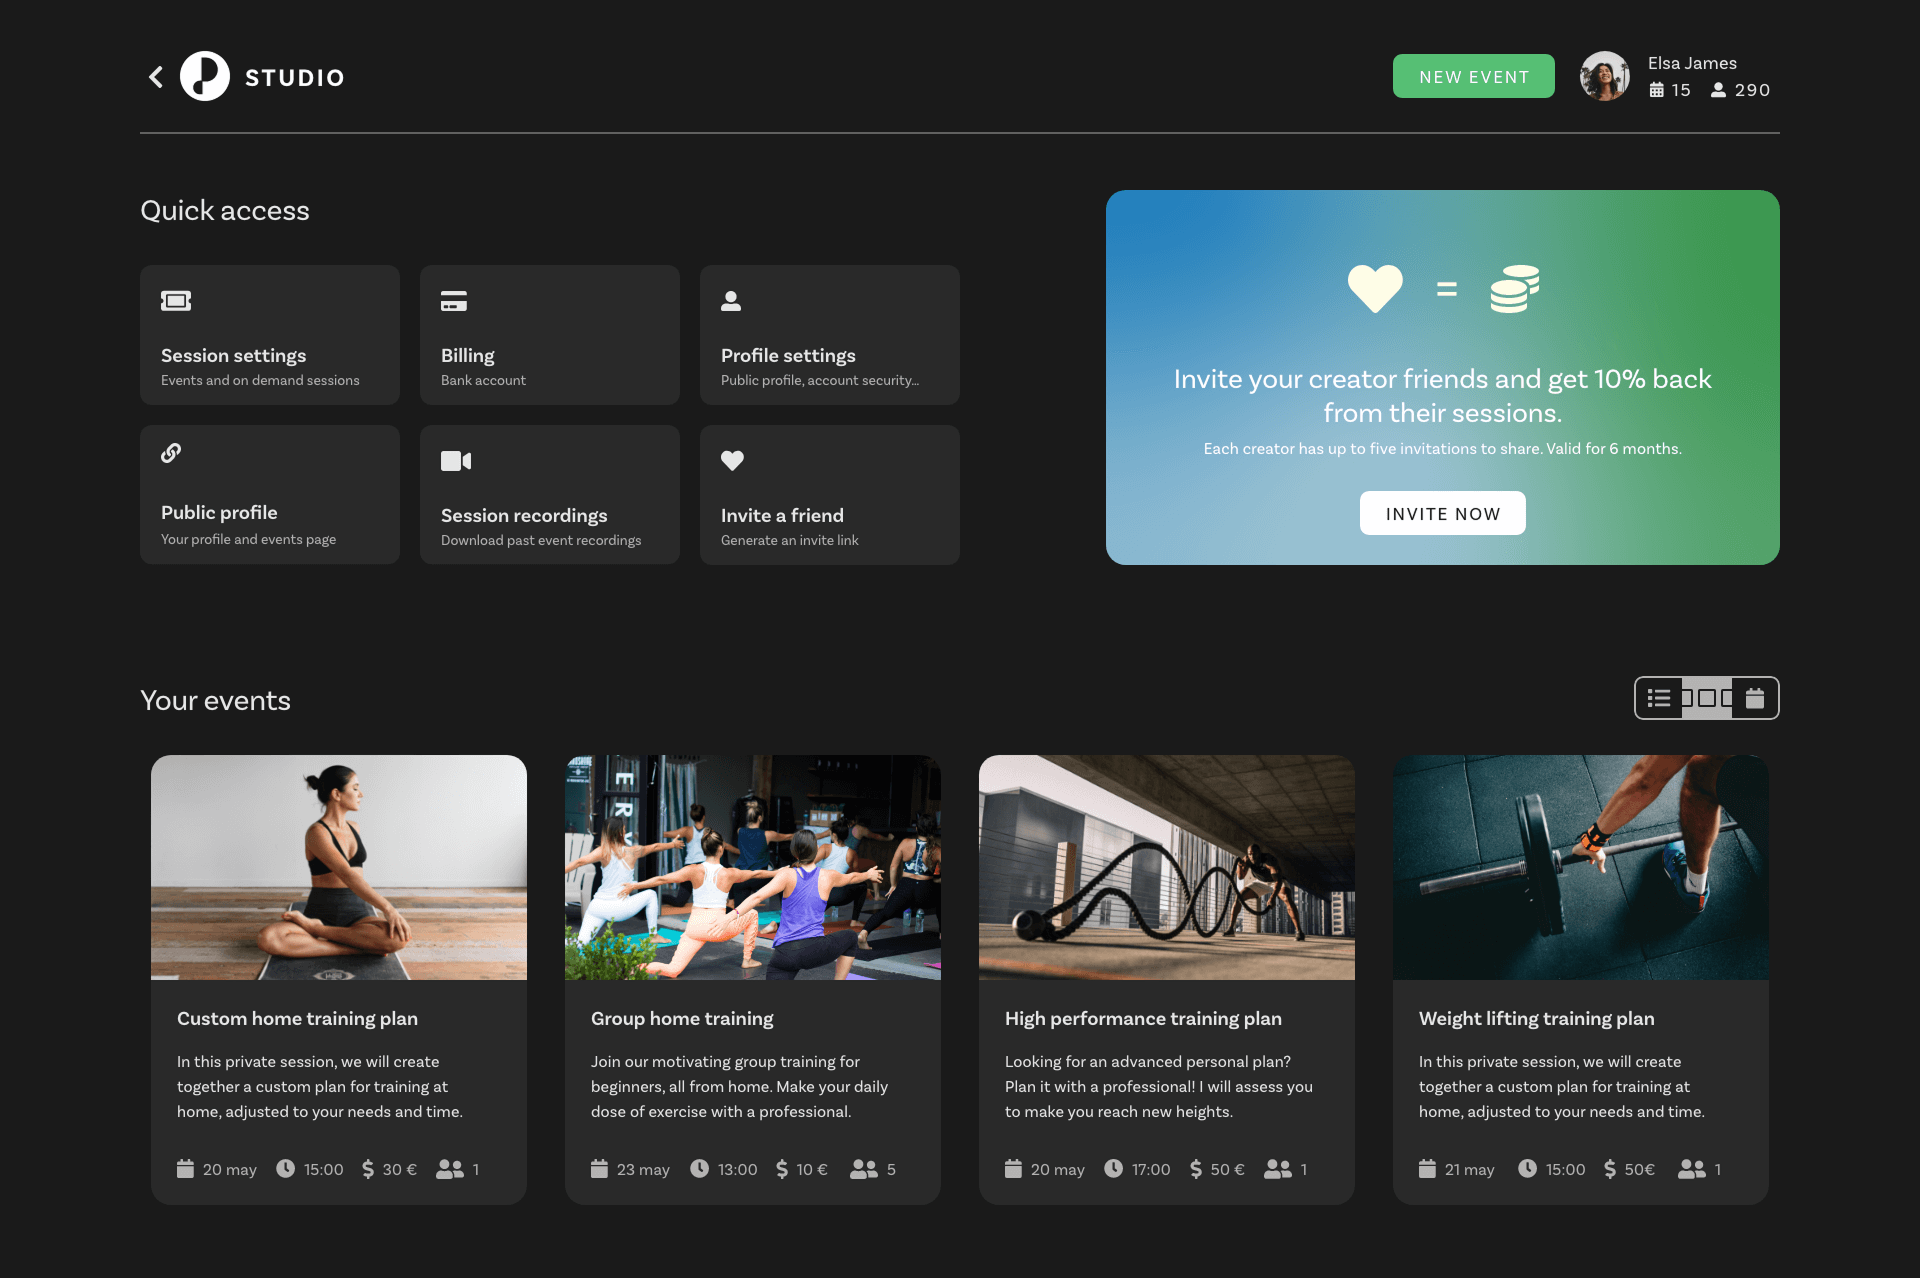
Task: Open Billing bank account settings
Action: coord(549,334)
